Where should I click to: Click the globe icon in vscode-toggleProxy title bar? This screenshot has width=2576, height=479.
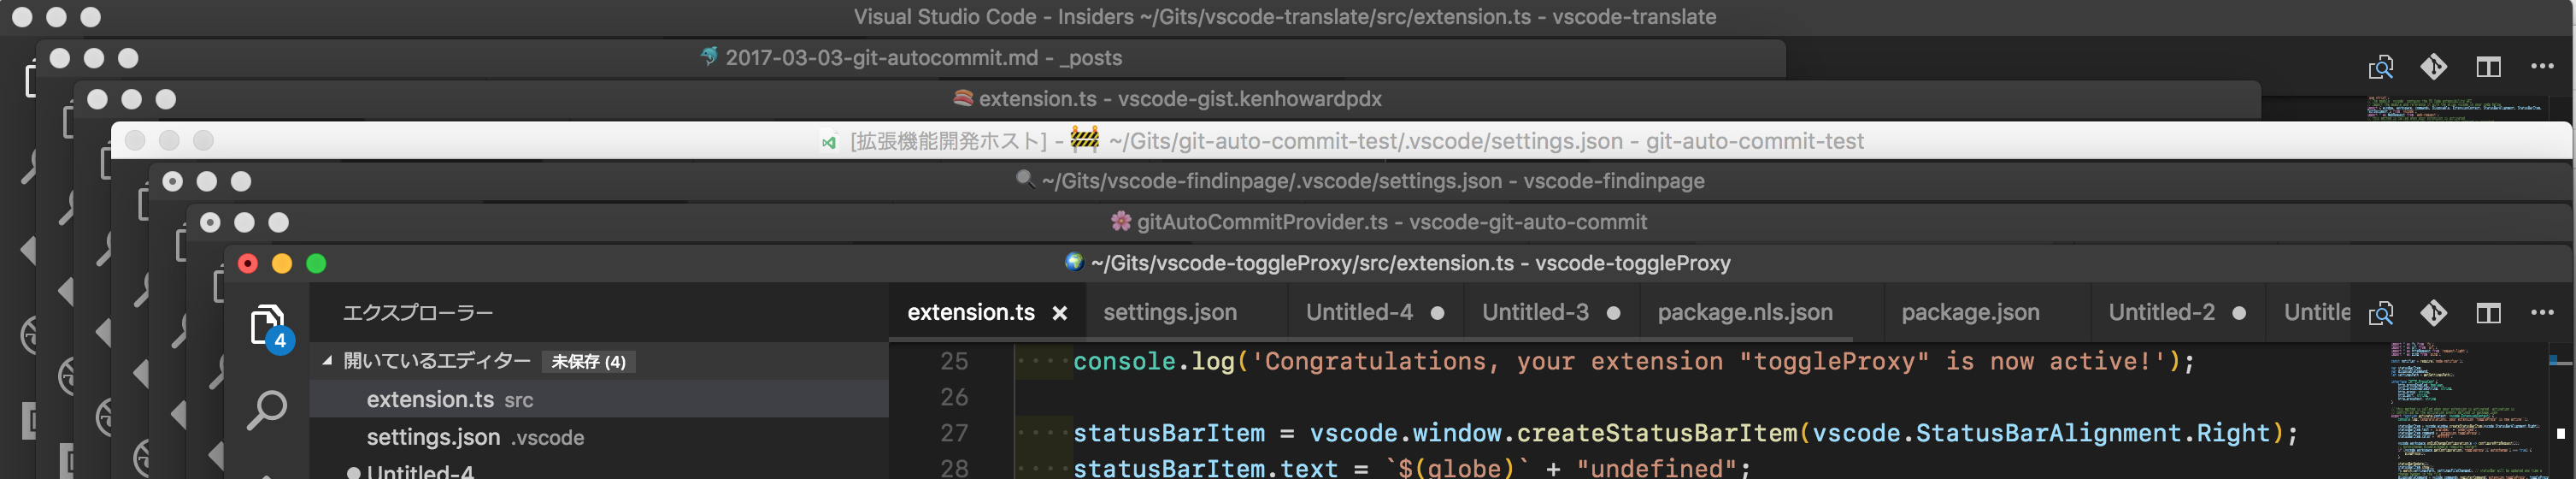(1074, 262)
